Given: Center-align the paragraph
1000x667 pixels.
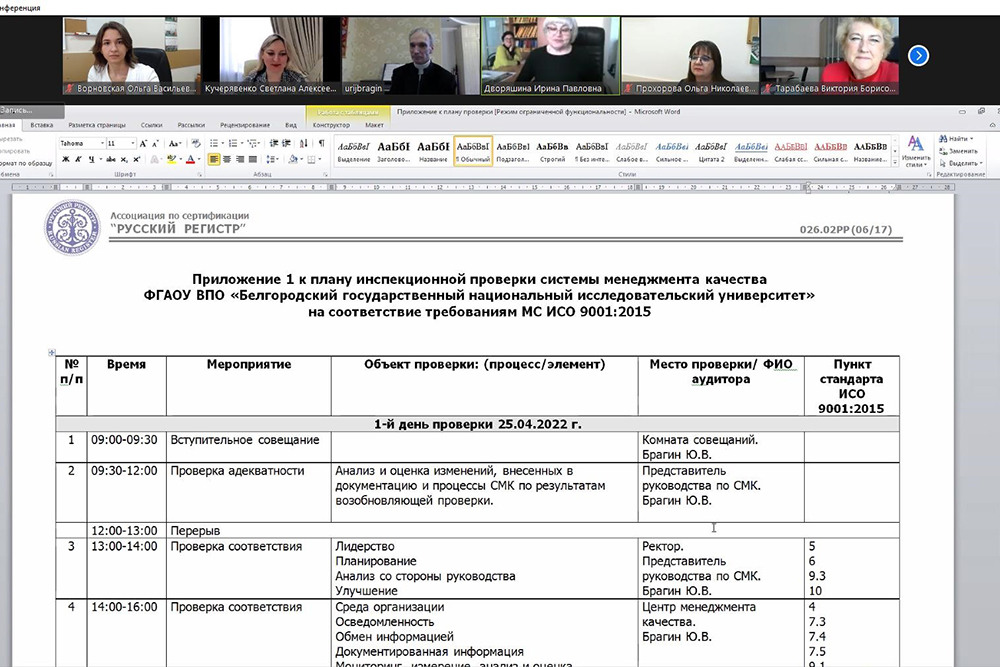Looking at the screenshot, I should pyautogui.click(x=227, y=159).
